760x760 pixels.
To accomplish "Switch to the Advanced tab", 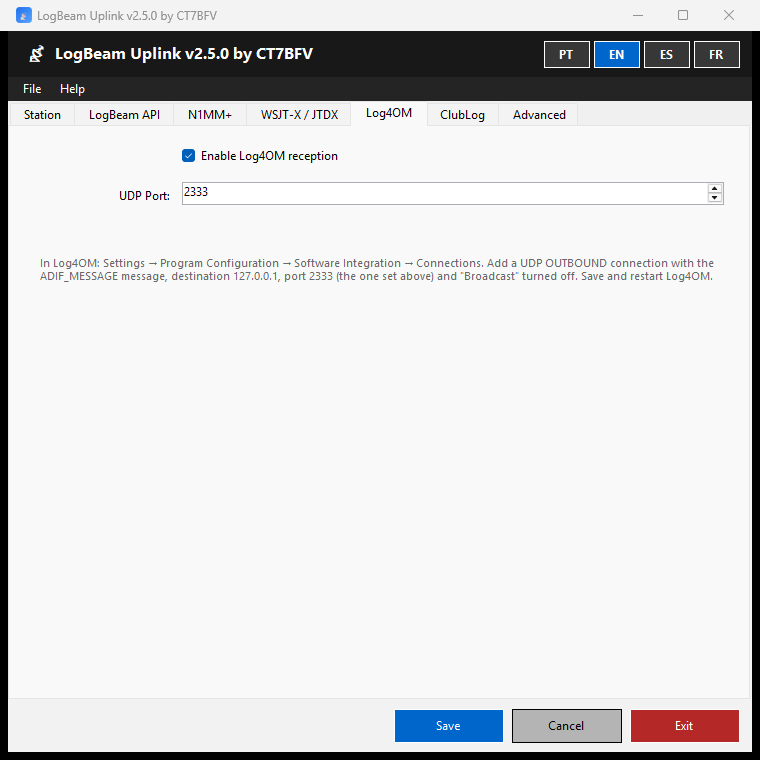I will (539, 115).
